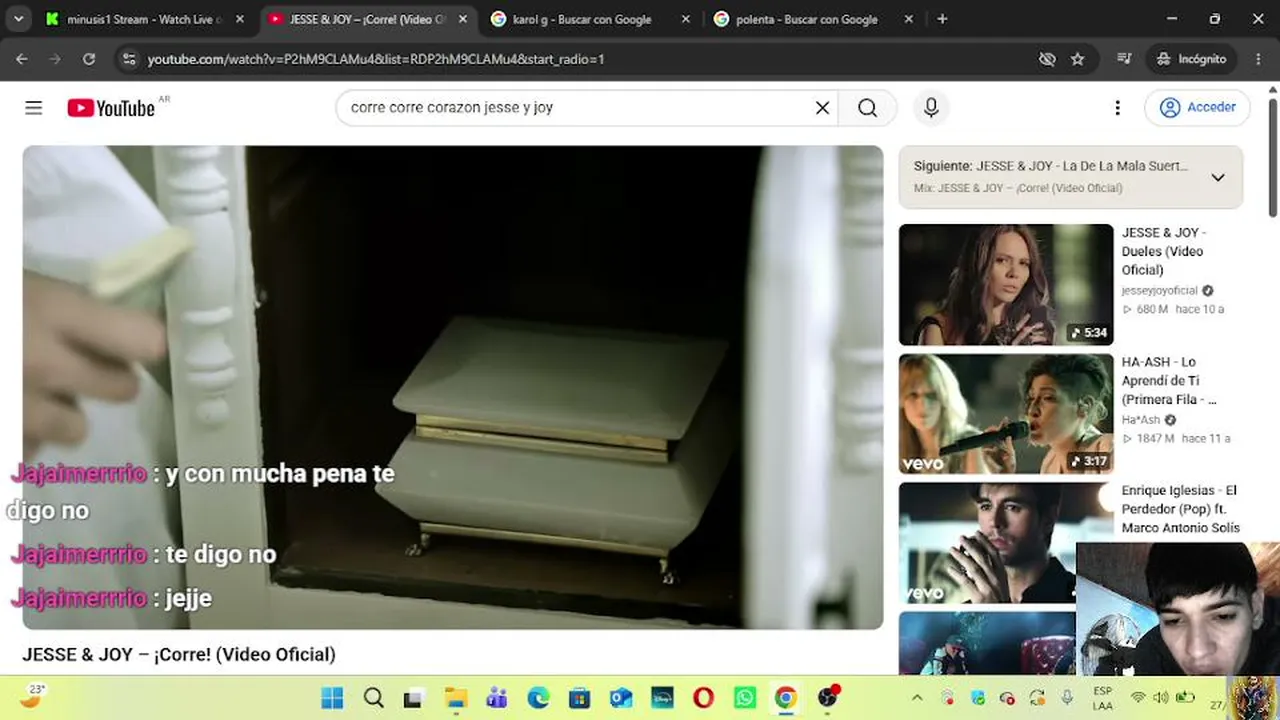Open Microsoft Edge from the taskbar
This screenshot has height=720, width=1280.
click(x=538, y=698)
